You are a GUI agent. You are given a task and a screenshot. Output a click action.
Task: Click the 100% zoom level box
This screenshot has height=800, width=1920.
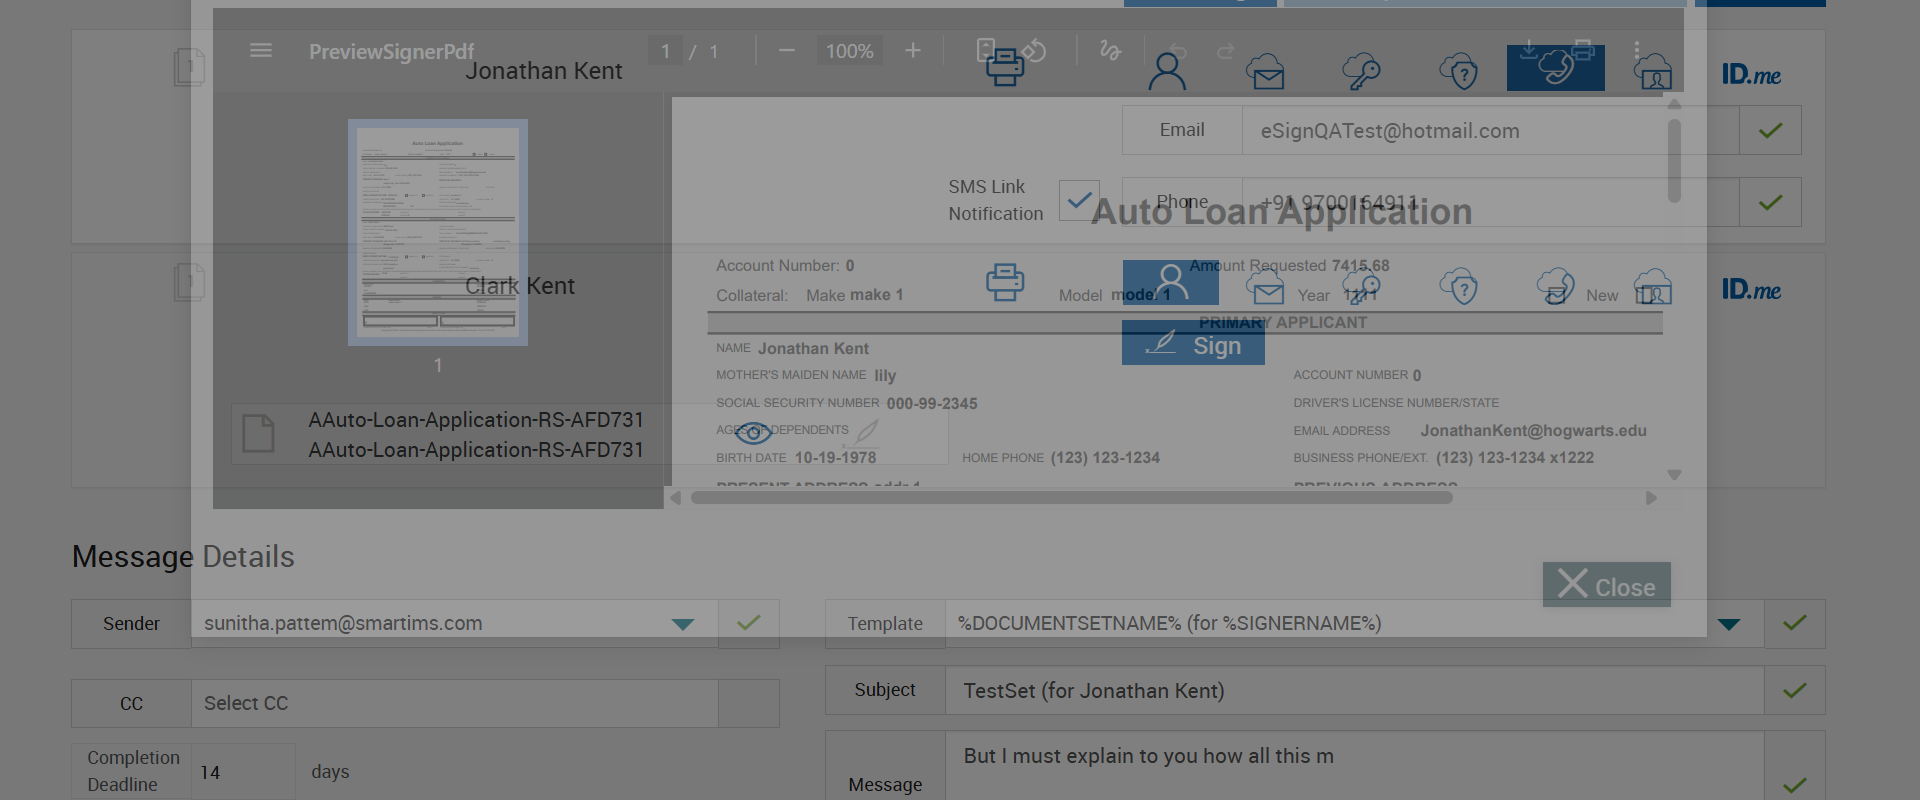pyautogui.click(x=849, y=51)
